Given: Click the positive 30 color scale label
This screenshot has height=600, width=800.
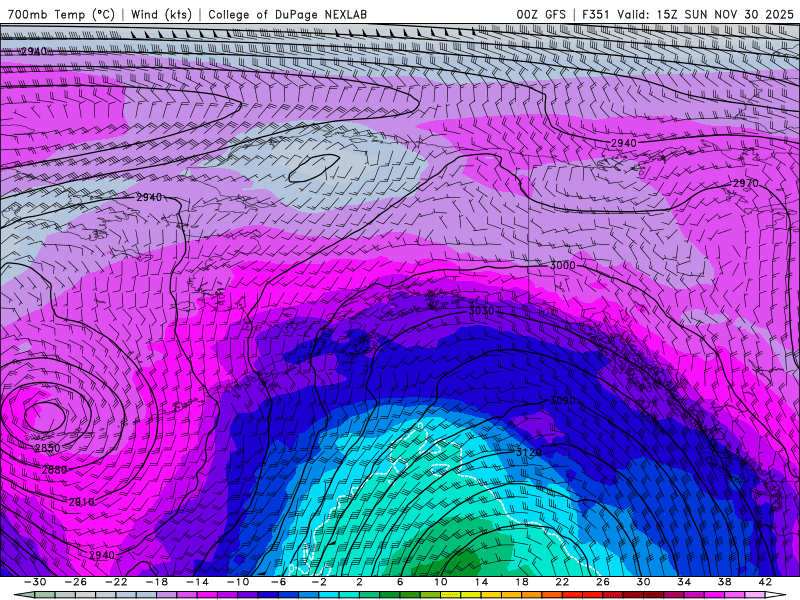Looking at the screenshot, I should click(x=643, y=582).
